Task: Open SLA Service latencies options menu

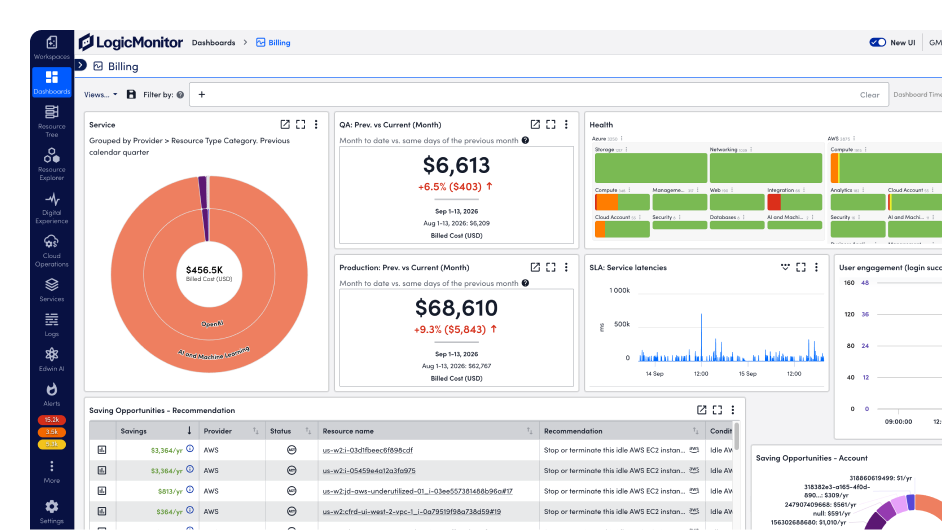Action: (816, 267)
